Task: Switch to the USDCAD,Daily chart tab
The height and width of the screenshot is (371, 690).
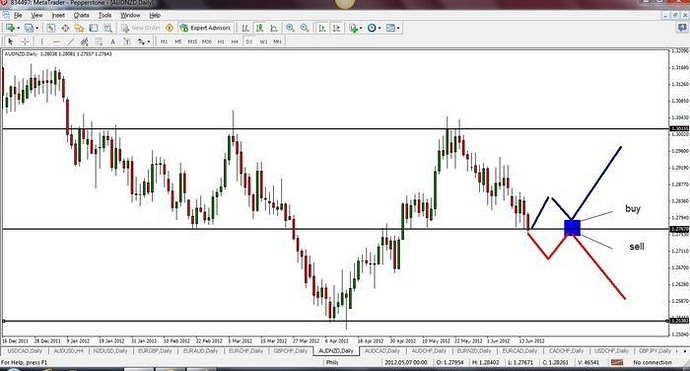Action: pos(25,351)
